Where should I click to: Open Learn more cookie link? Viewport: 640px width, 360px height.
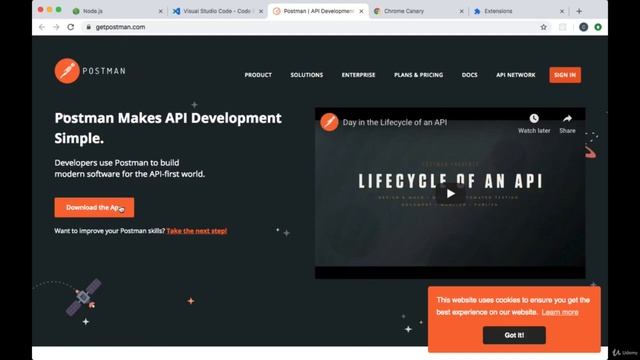tap(560, 312)
